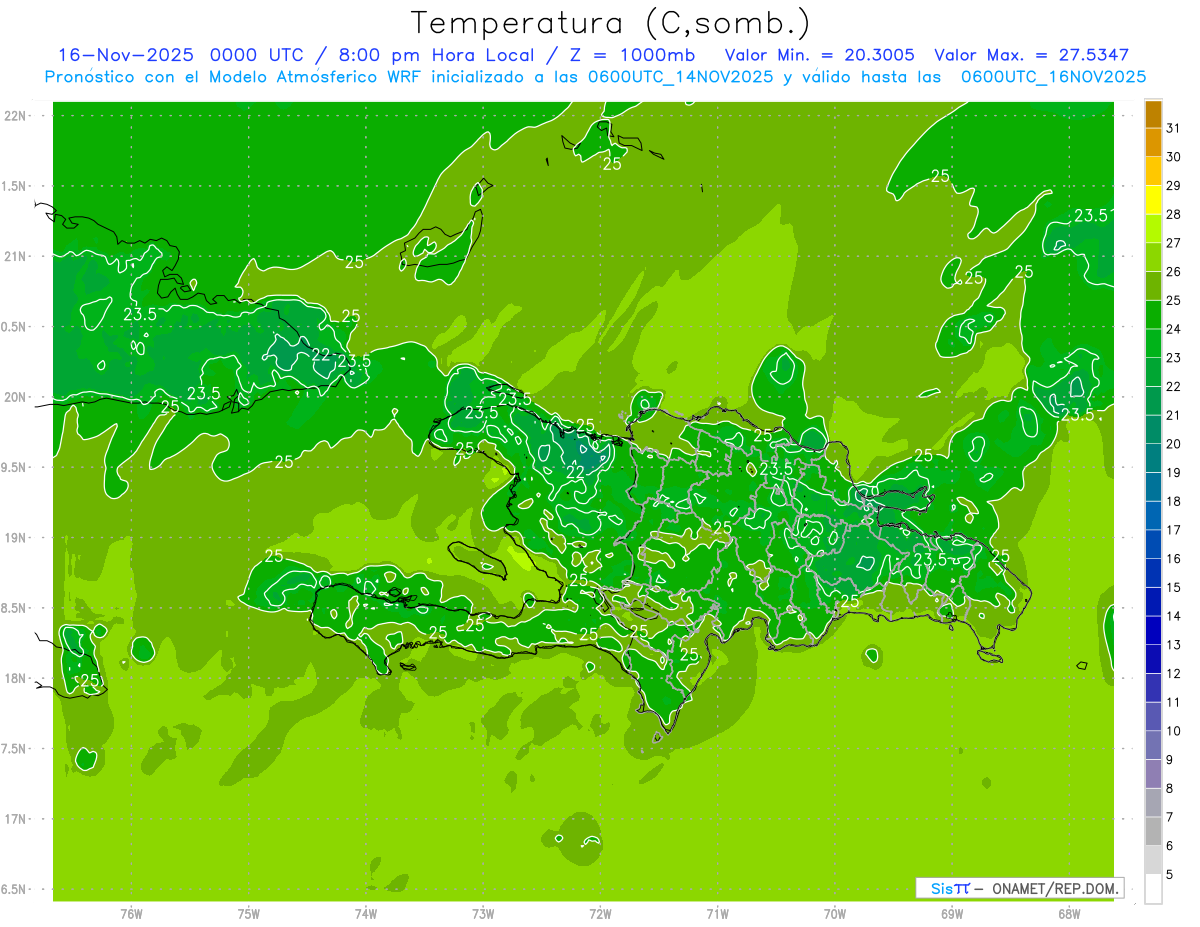Click the legend scale label '12'
This screenshot has width=1200, height=927.
click(x=1173, y=673)
